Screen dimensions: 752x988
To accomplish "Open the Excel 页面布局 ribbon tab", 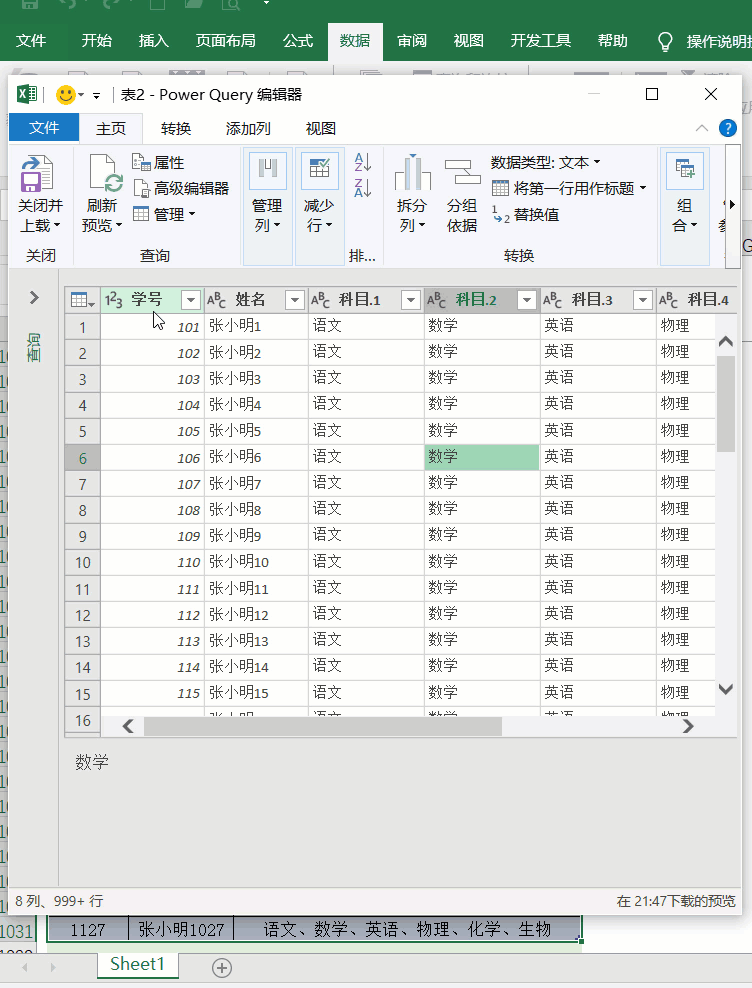I will click(226, 41).
